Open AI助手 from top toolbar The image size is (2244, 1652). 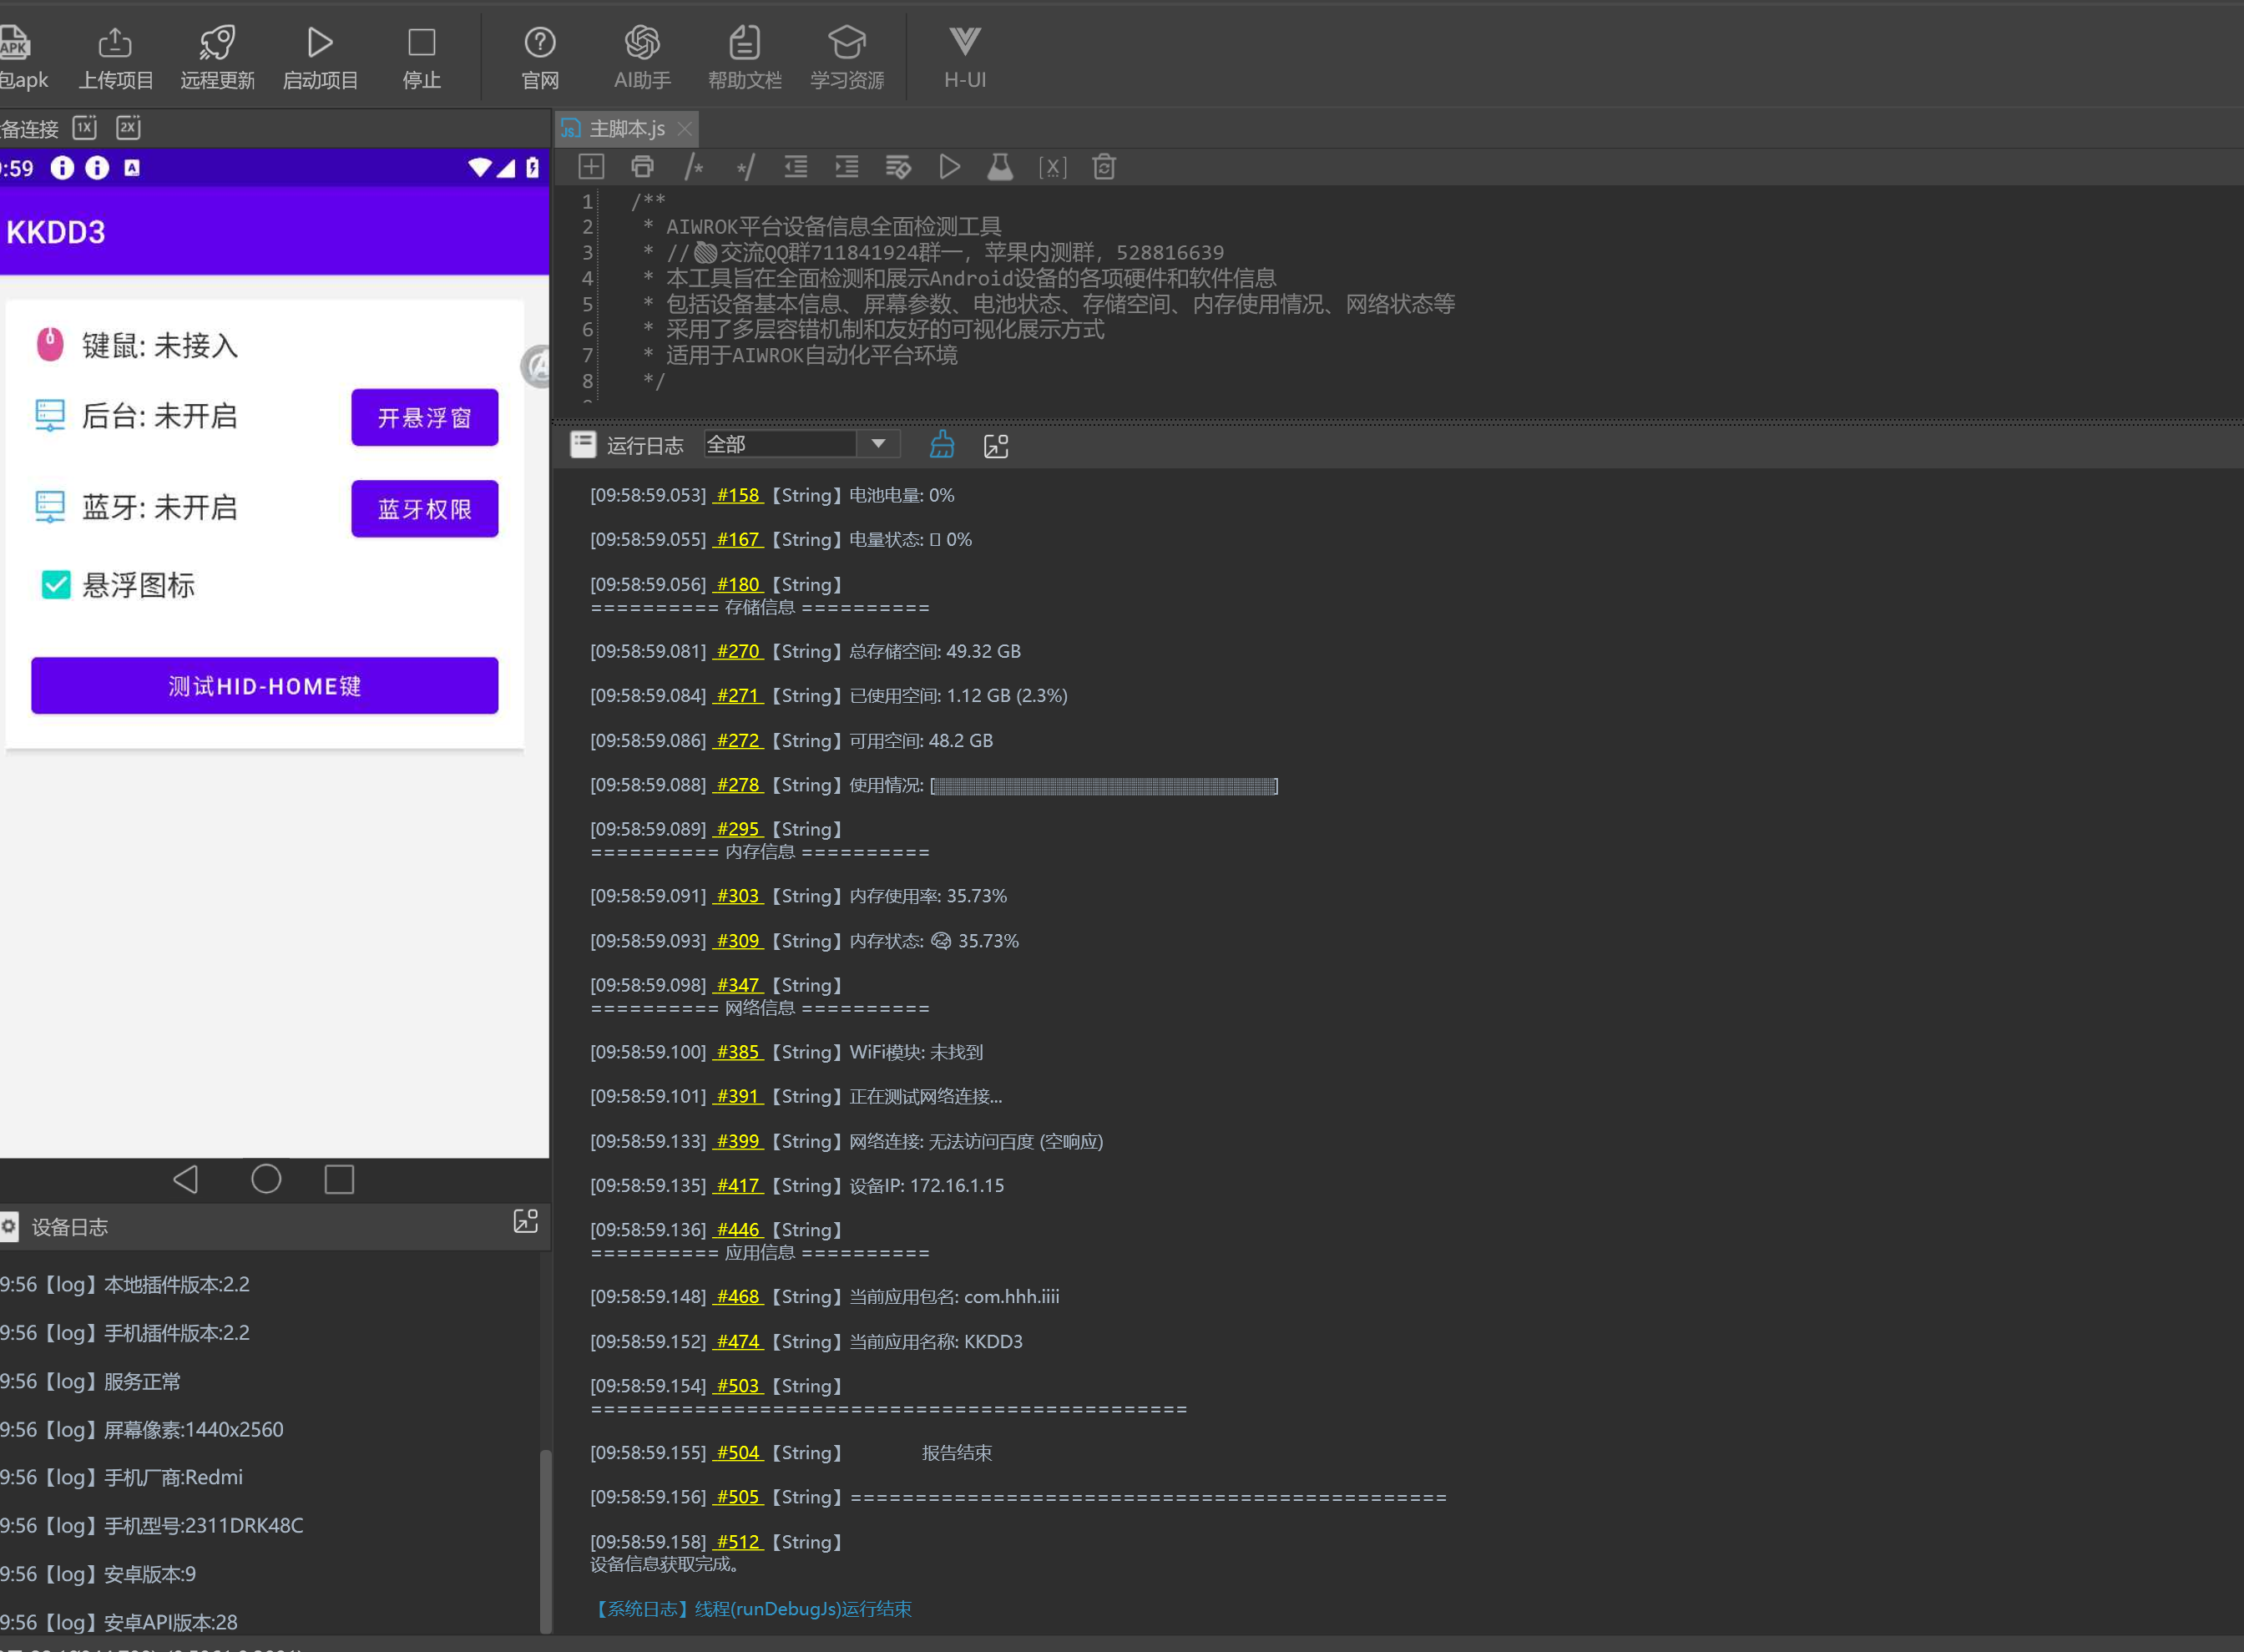[642, 57]
